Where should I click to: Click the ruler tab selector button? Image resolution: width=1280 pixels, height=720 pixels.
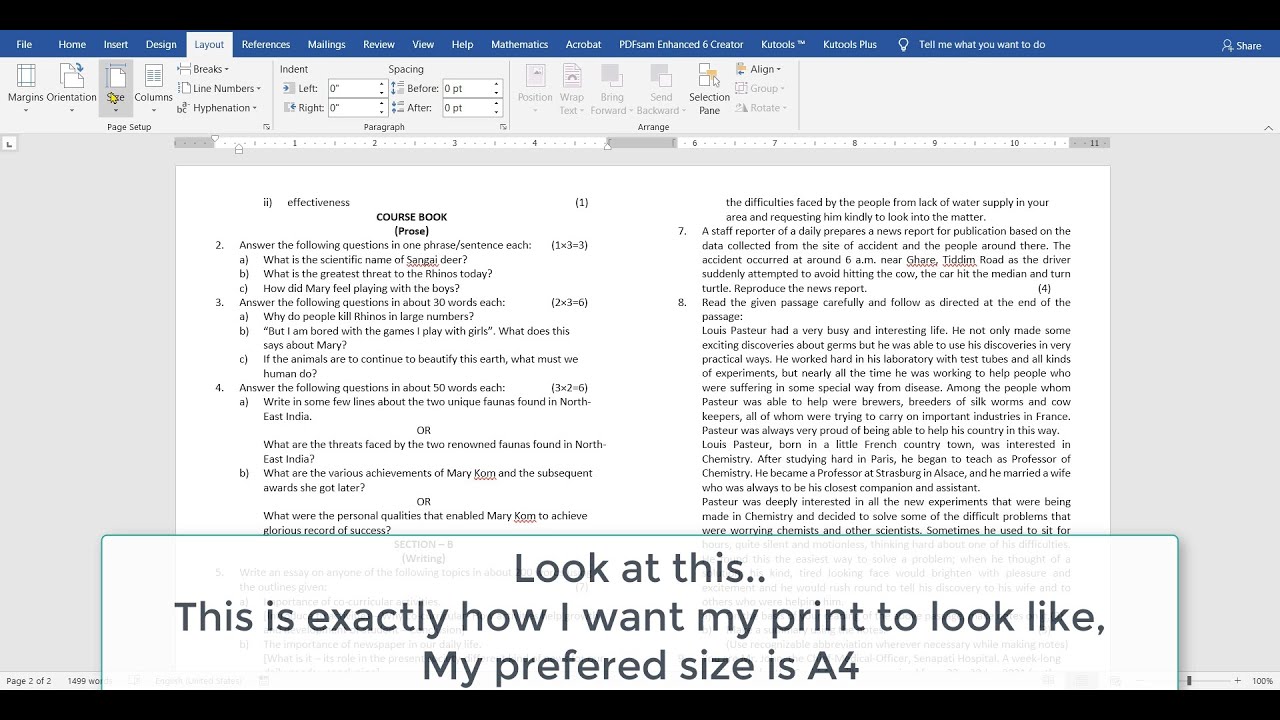click(x=10, y=144)
